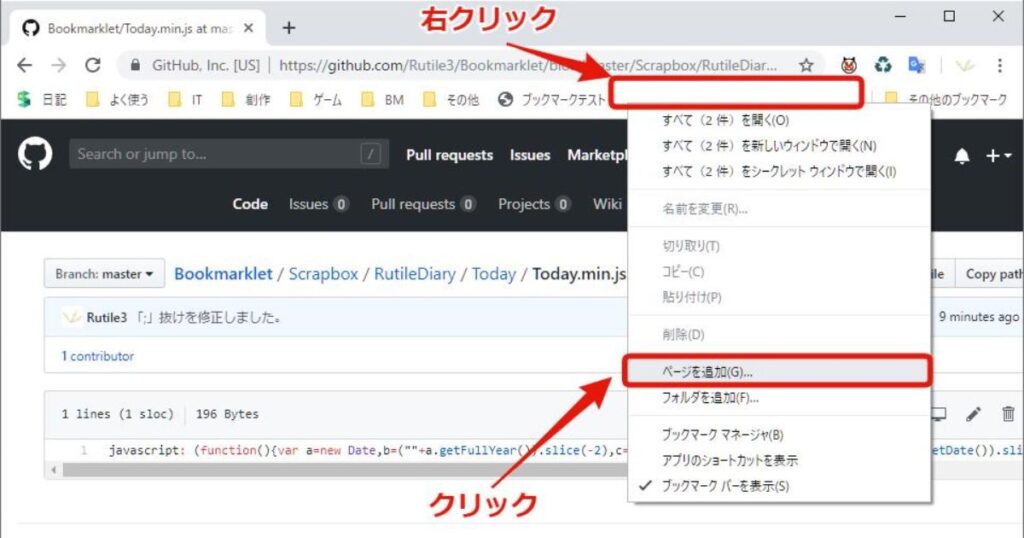Select すべてを新しいウィンドウで開く(N)
The width and height of the screenshot is (1024, 538).
[x=779, y=146]
